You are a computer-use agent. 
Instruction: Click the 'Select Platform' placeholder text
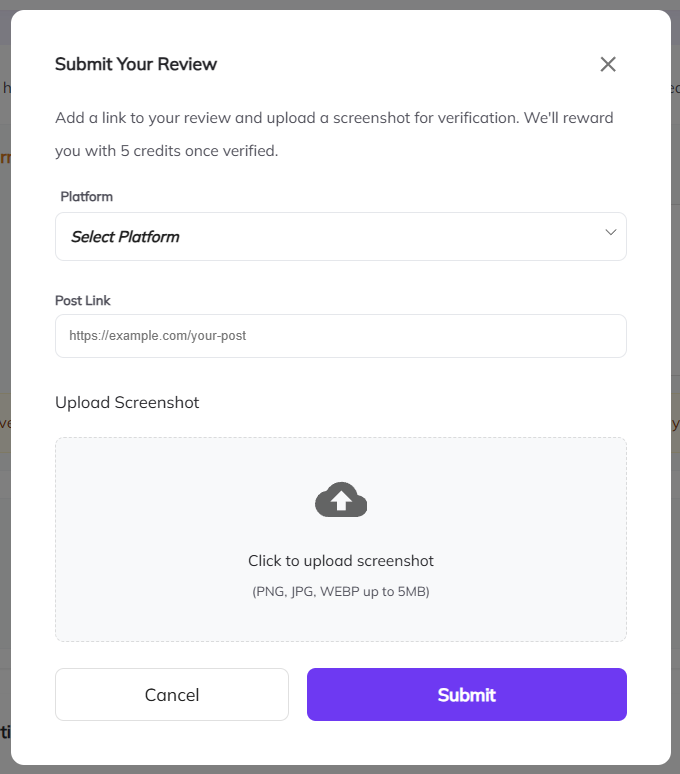(125, 237)
